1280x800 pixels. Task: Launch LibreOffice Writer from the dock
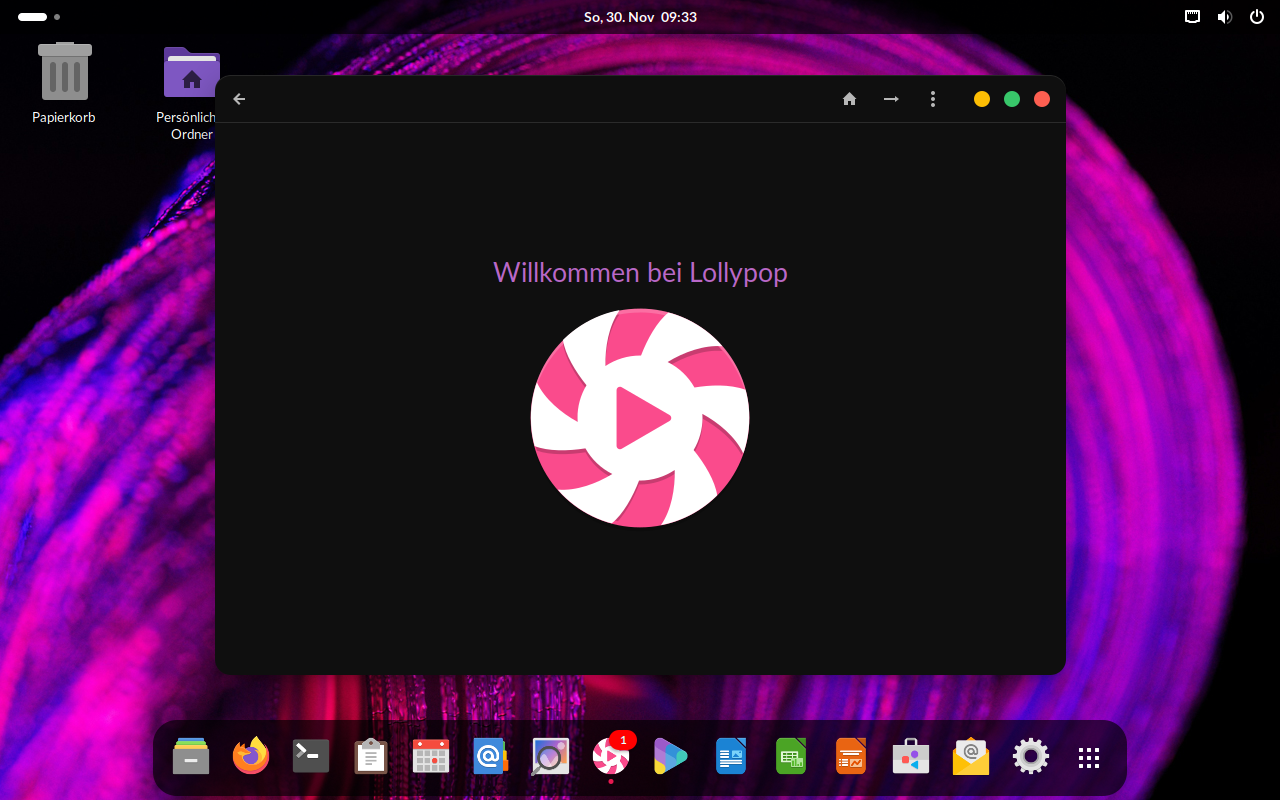[731, 757]
